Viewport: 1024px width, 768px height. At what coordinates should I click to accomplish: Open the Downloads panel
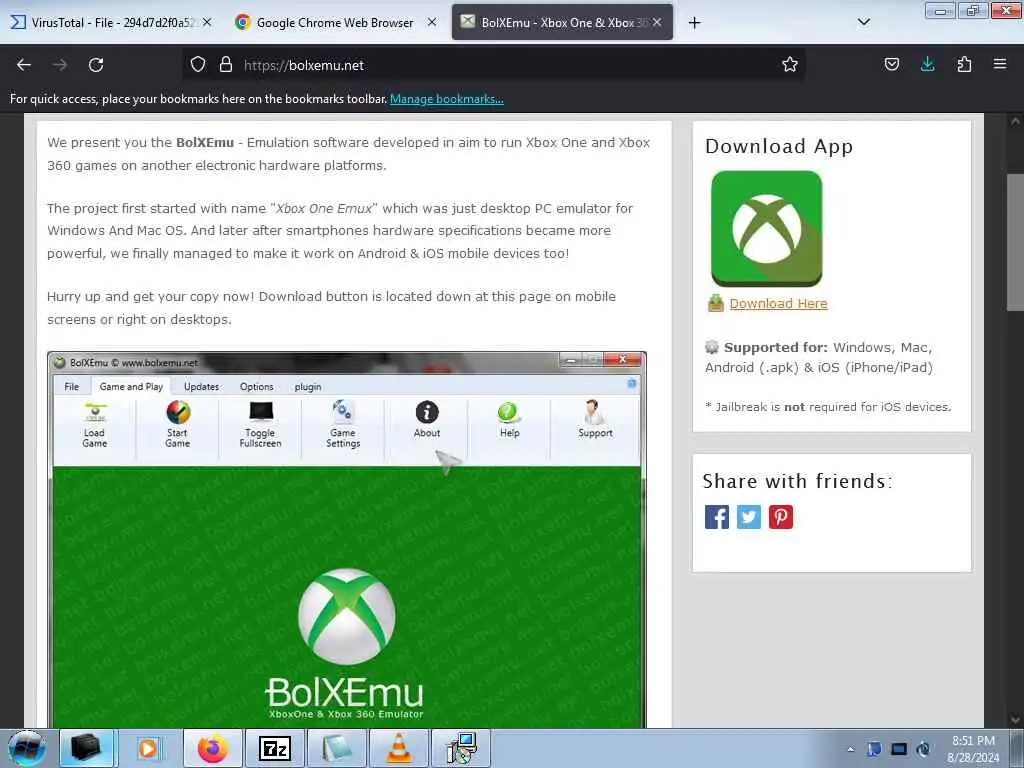pyautogui.click(x=927, y=65)
